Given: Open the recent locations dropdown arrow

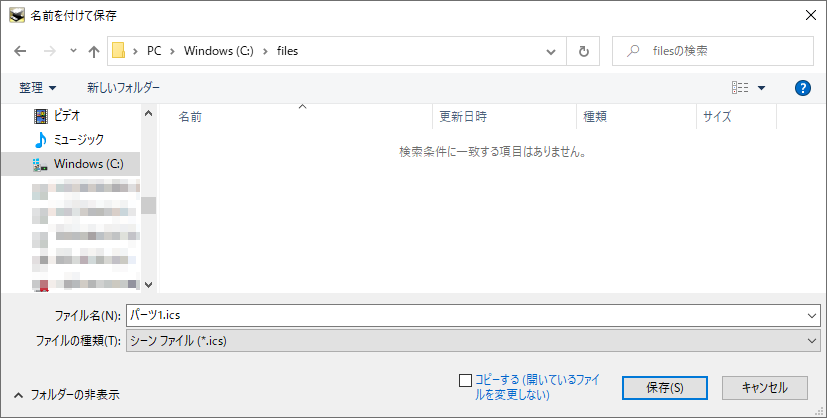Looking at the screenshot, I should click(73, 51).
